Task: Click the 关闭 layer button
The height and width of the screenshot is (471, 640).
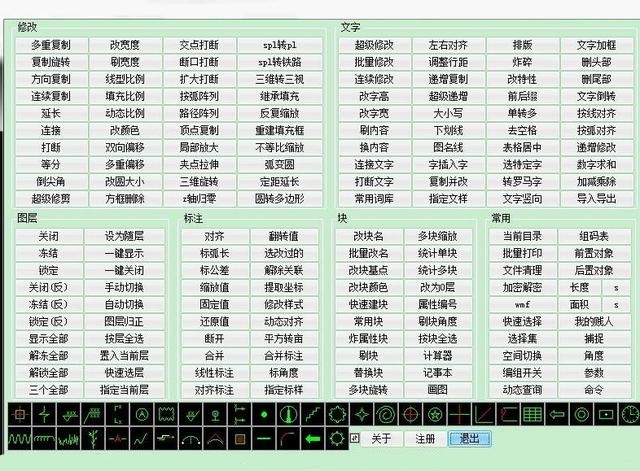Action: 49,236
